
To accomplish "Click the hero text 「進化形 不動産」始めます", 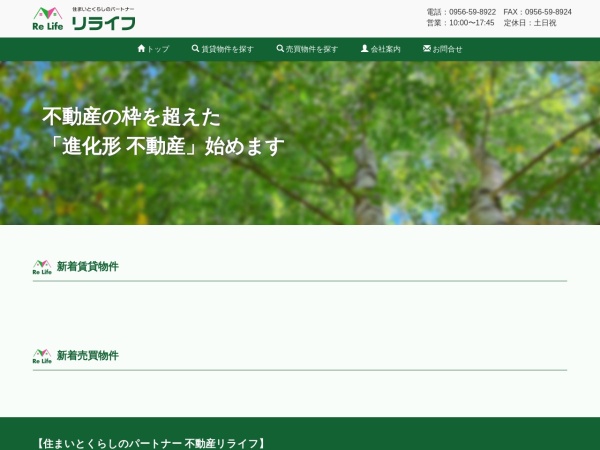I will (x=166, y=146).
